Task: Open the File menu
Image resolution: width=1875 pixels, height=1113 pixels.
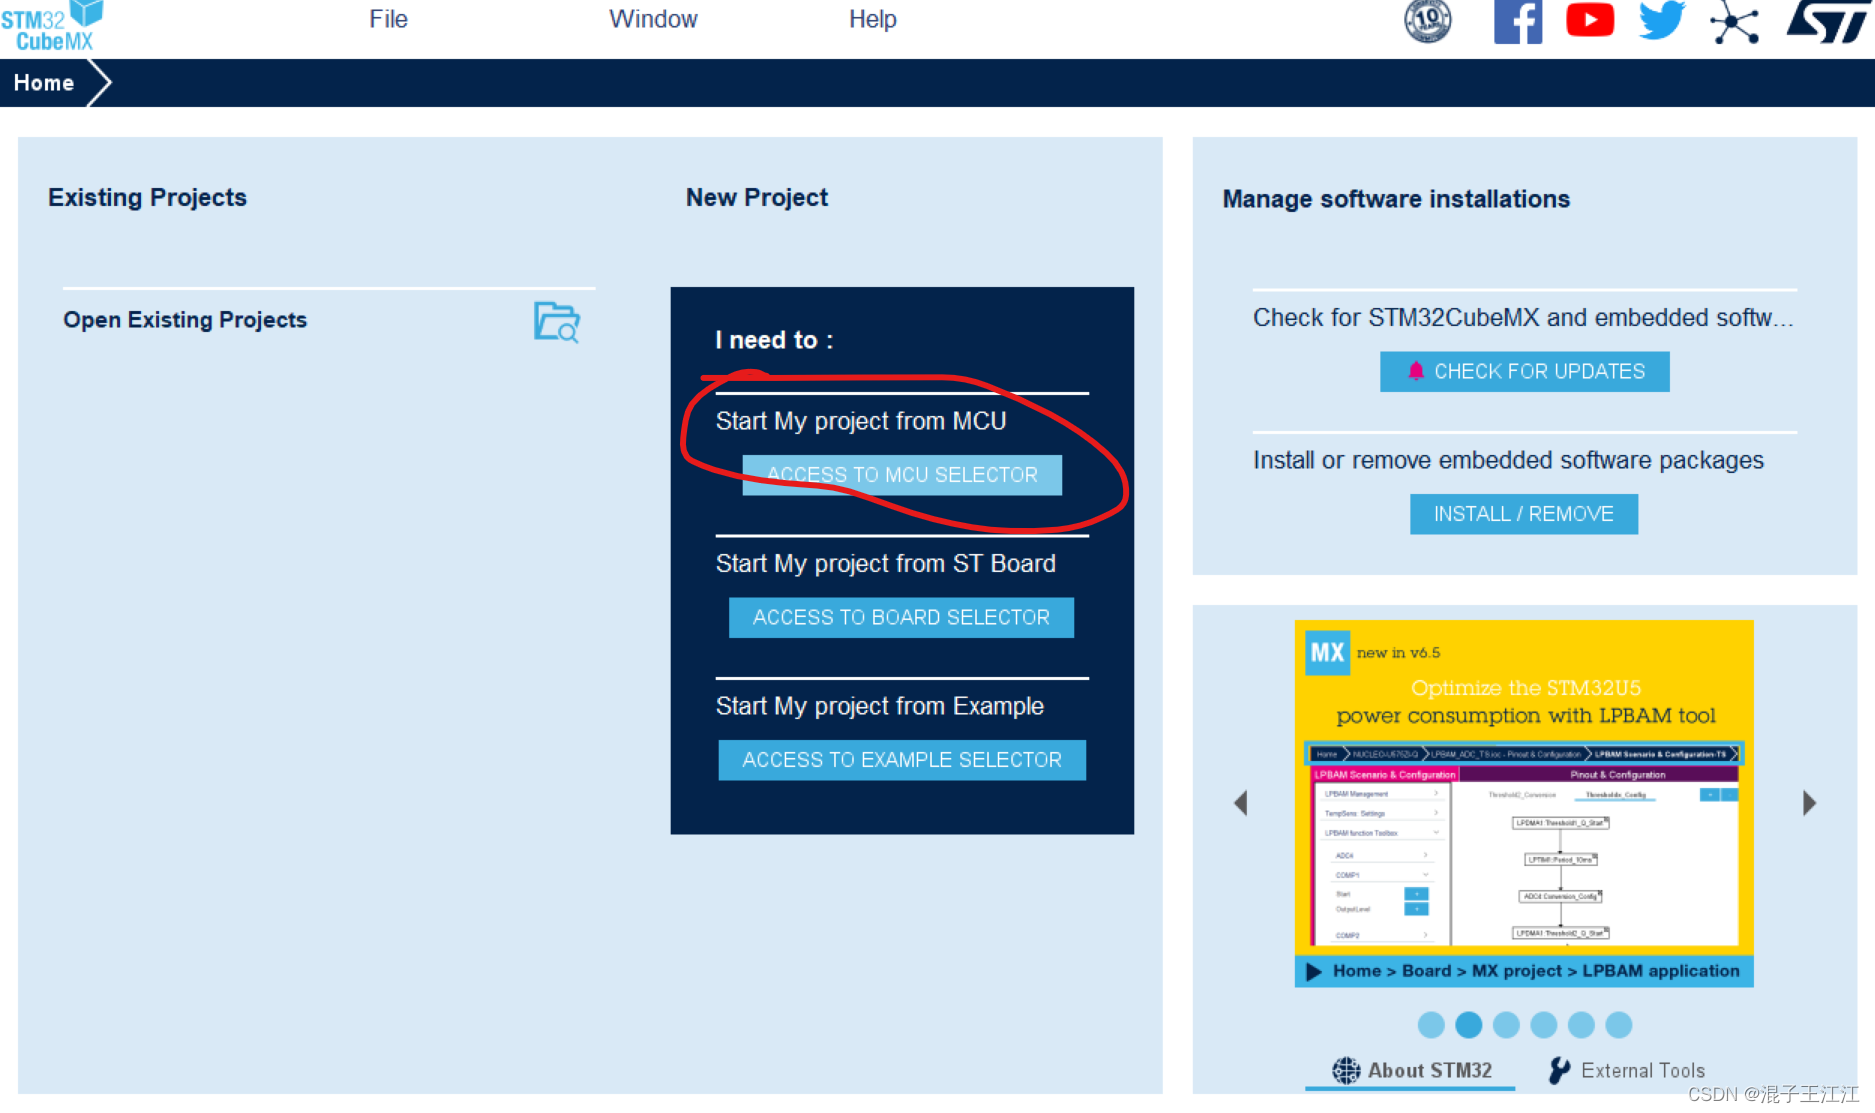Action: (x=388, y=19)
